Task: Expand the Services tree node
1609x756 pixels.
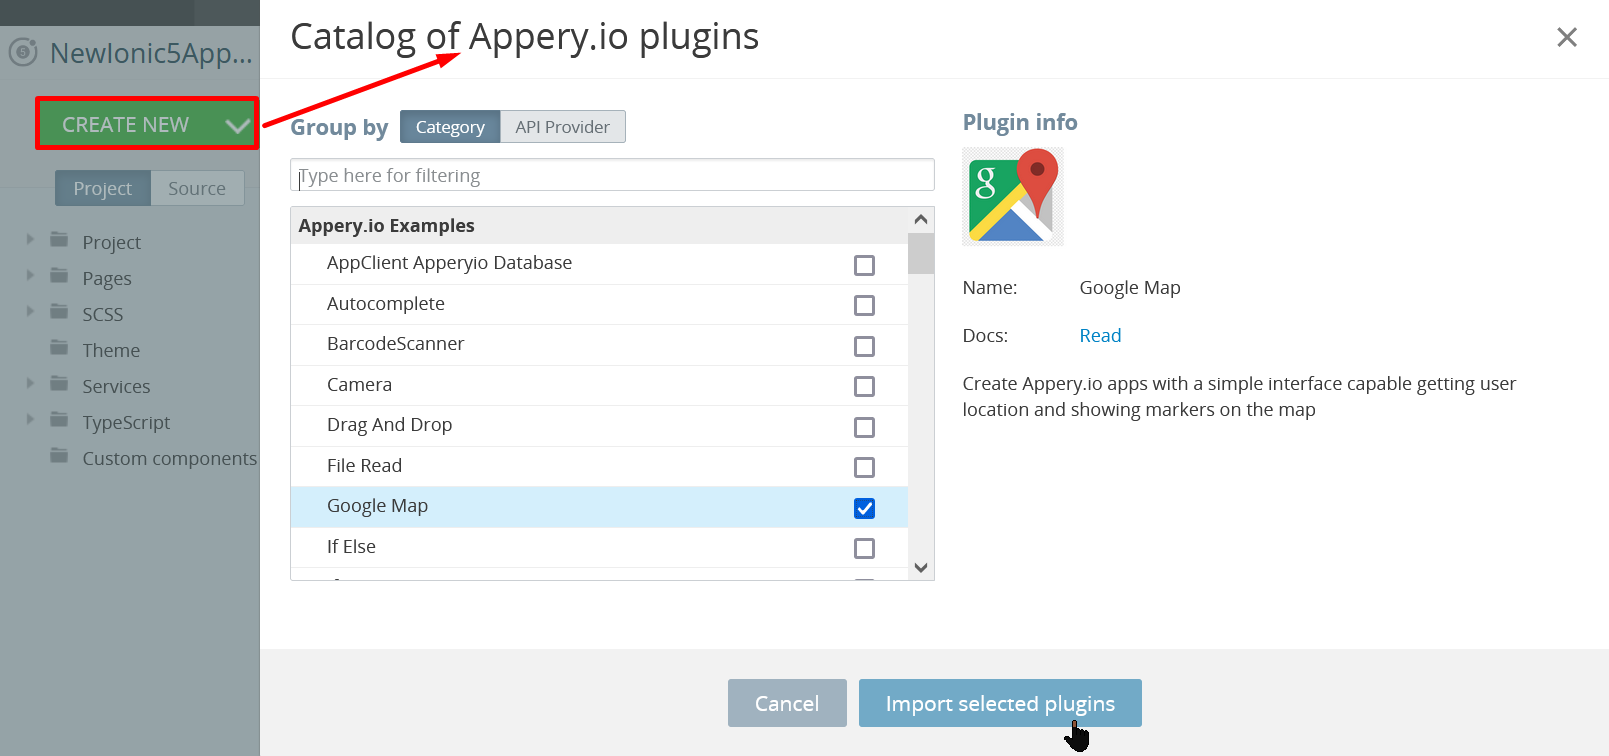Action: coord(30,384)
